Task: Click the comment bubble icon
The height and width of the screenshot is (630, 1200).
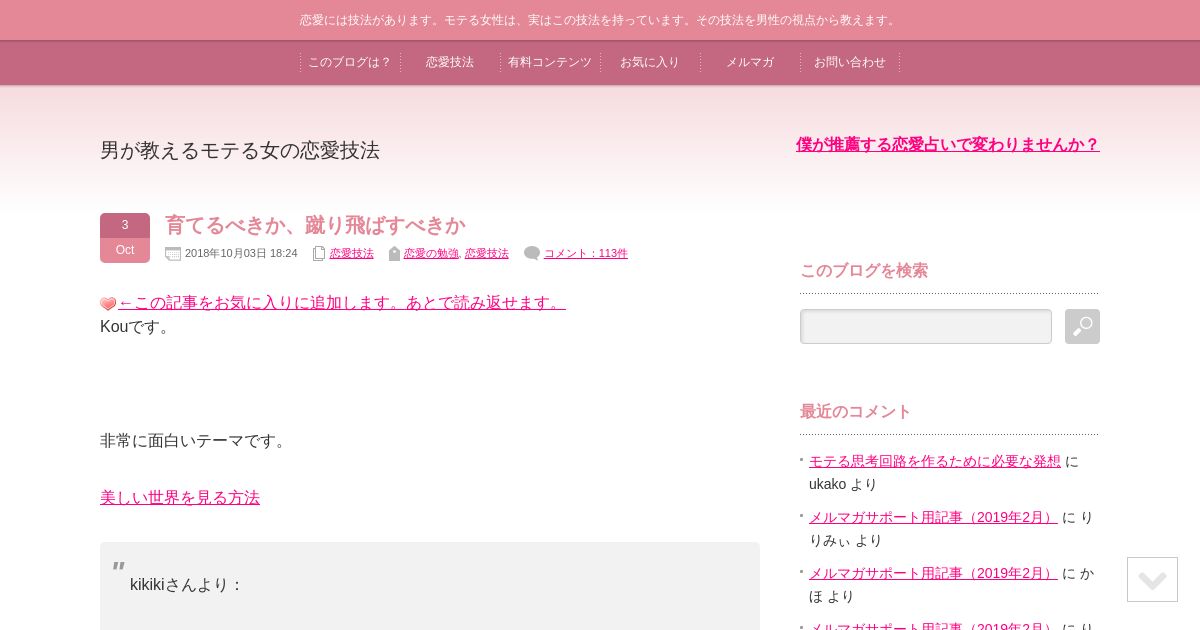Action: coord(532,253)
